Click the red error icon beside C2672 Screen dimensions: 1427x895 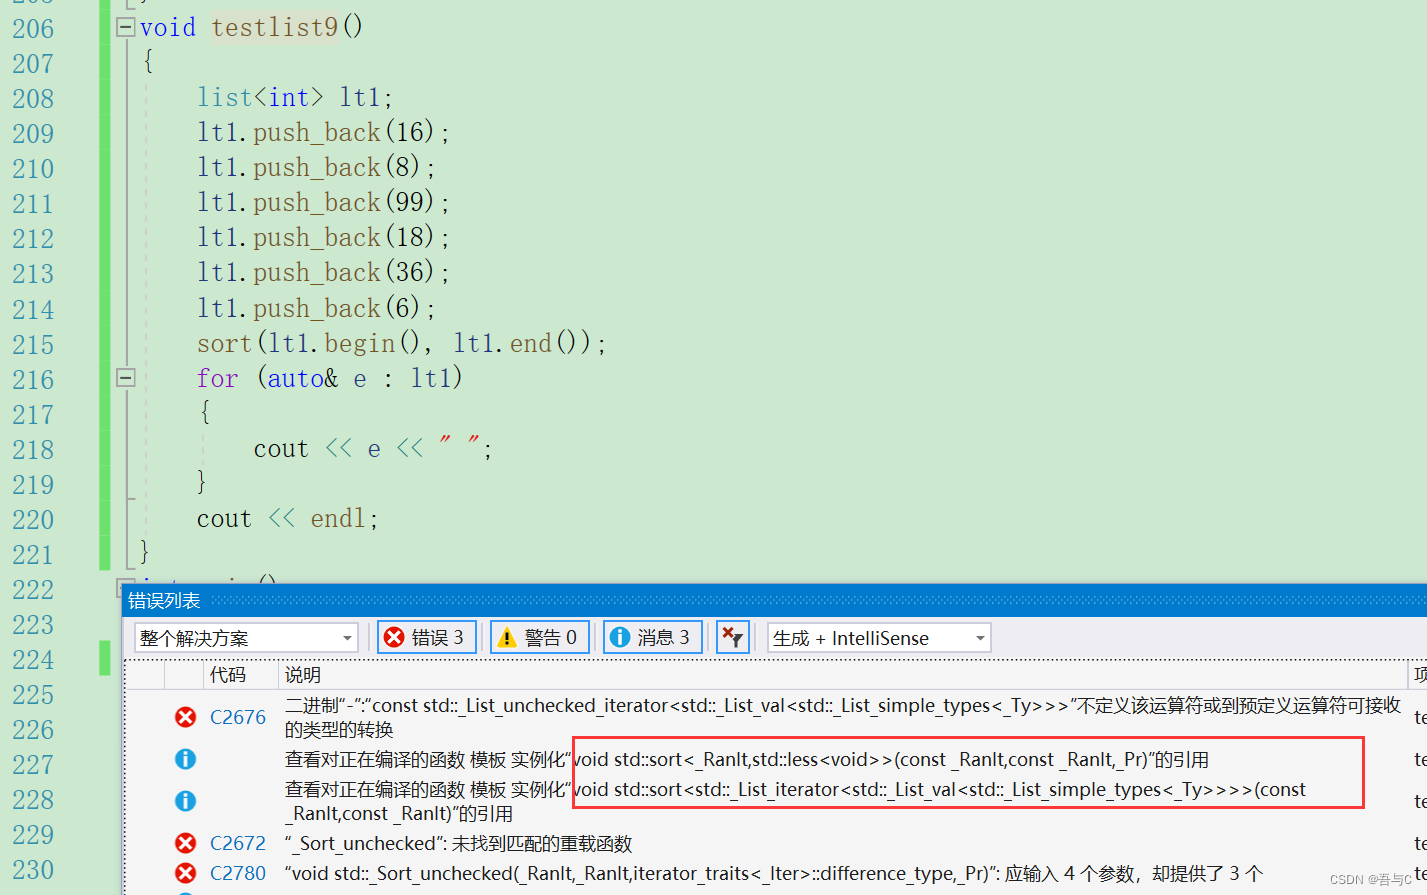point(185,843)
